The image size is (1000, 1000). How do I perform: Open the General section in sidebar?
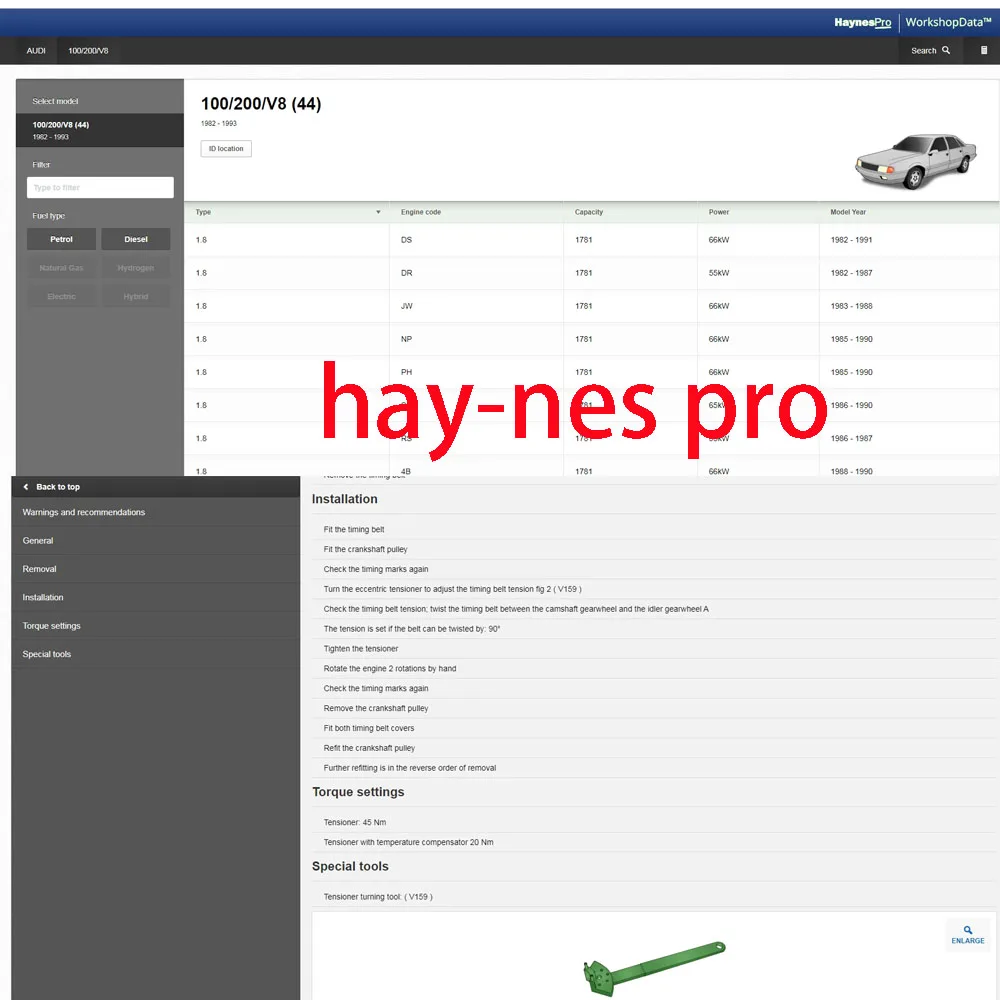(x=37, y=540)
